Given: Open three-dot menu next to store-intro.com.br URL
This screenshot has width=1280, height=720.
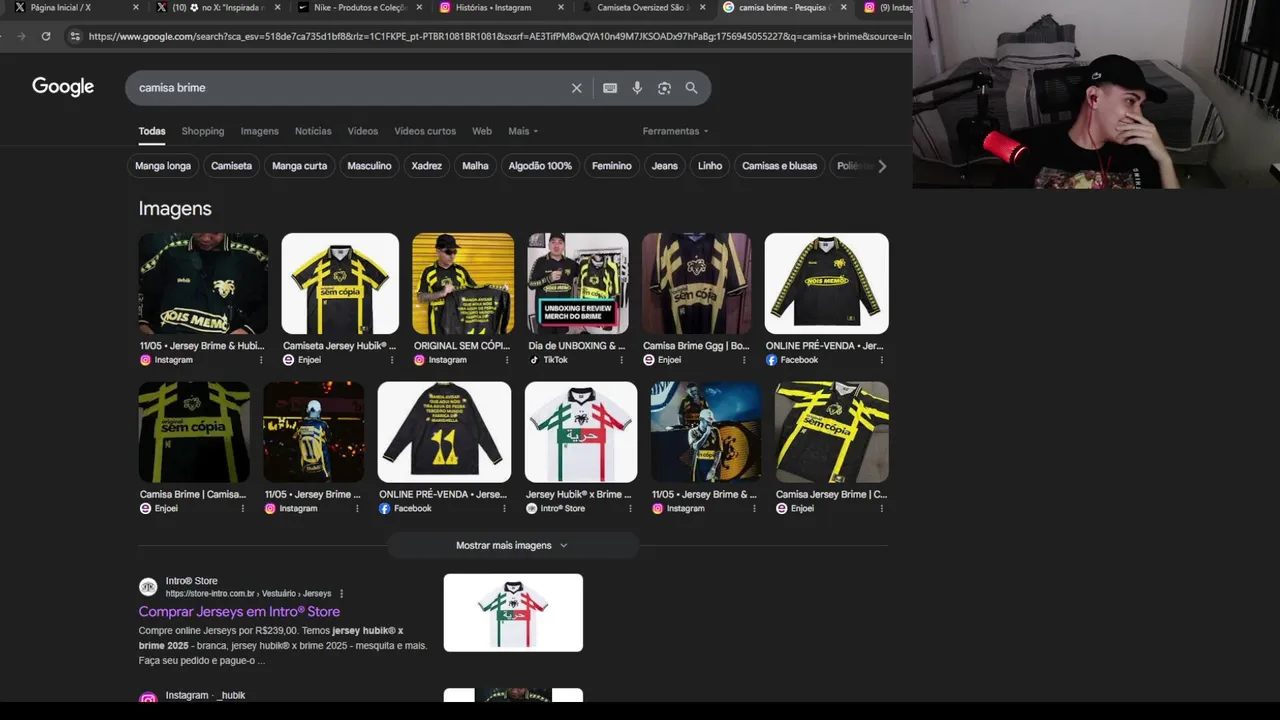Looking at the screenshot, I should click(x=341, y=594).
